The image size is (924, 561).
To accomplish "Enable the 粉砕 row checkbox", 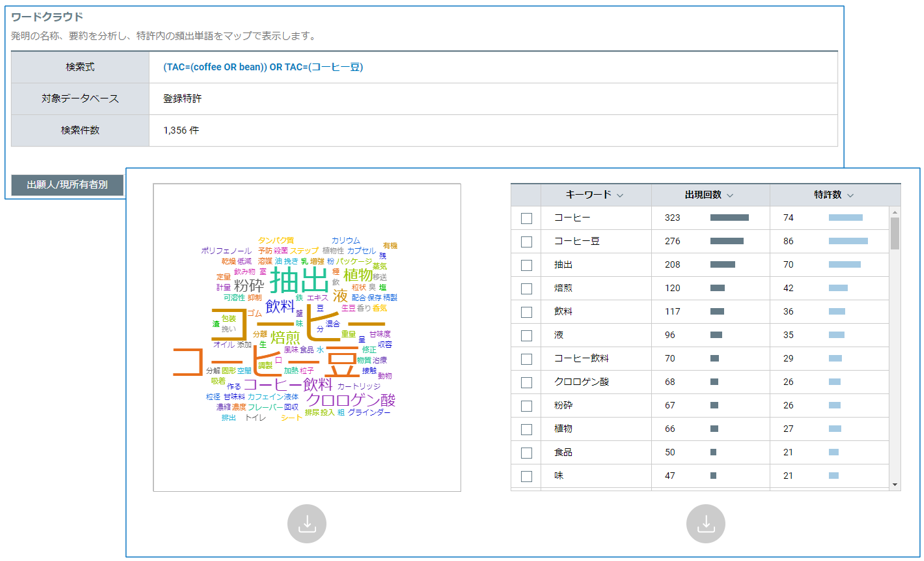I will [x=526, y=406].
